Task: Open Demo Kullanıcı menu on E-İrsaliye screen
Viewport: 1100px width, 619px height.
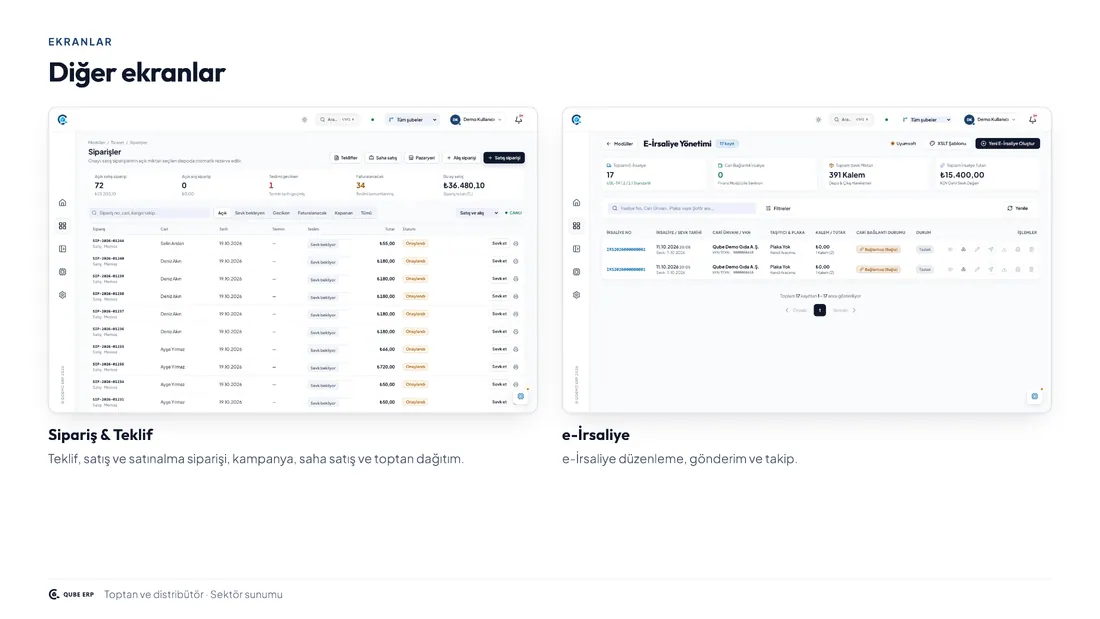Action: [x=990, y=120]
